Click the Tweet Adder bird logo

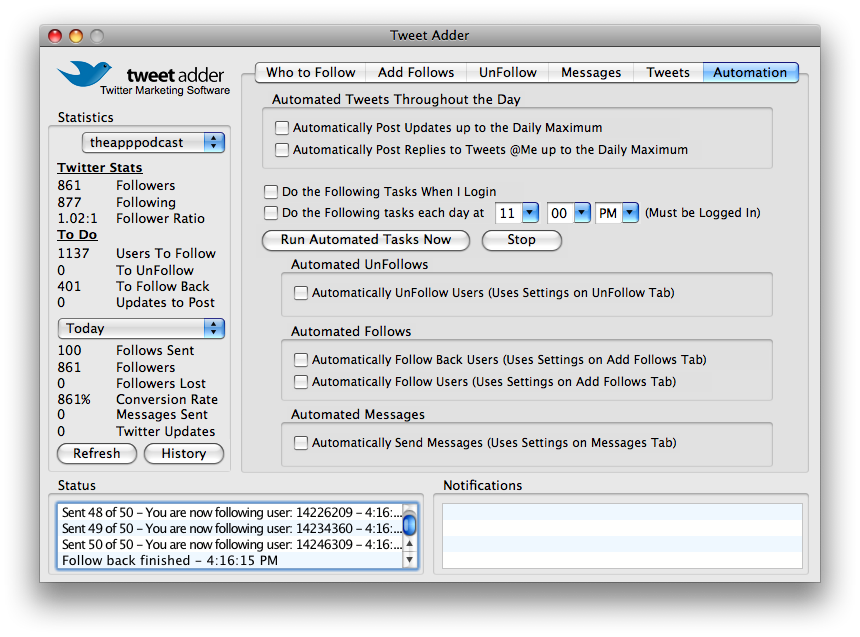click(85, 74)
